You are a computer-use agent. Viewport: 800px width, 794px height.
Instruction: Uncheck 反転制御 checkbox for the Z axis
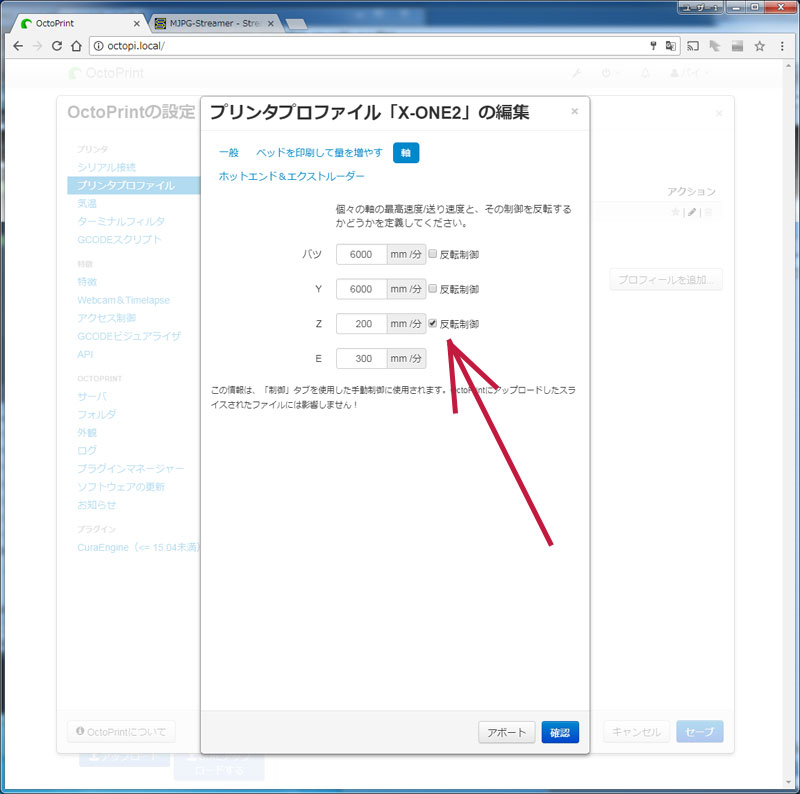[x=432, y=323]
